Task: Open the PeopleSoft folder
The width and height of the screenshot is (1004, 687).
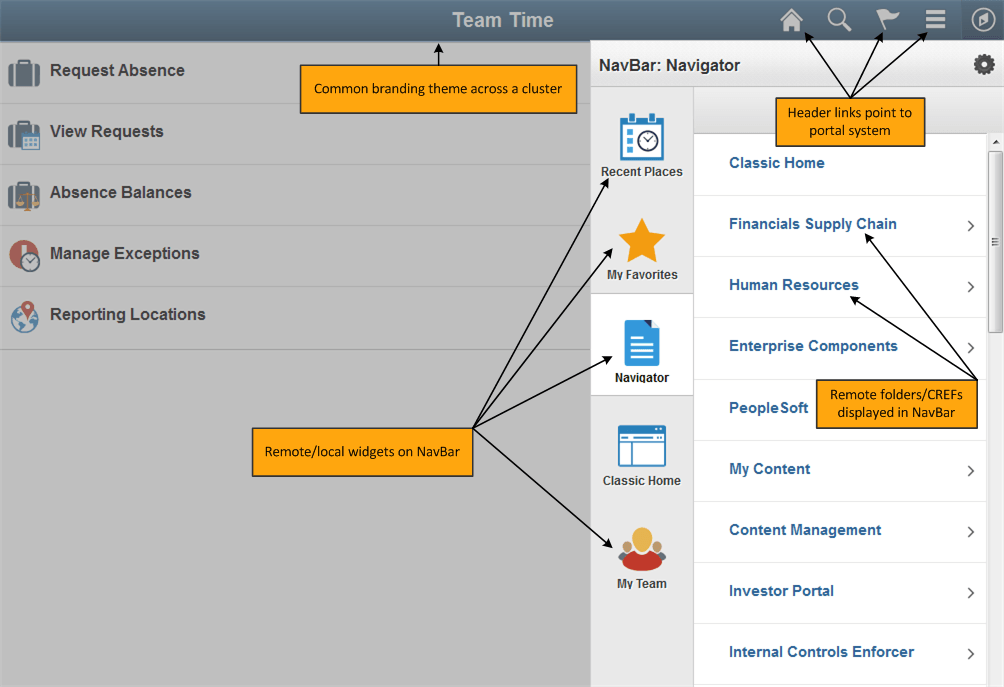Action: coord(768,408)
